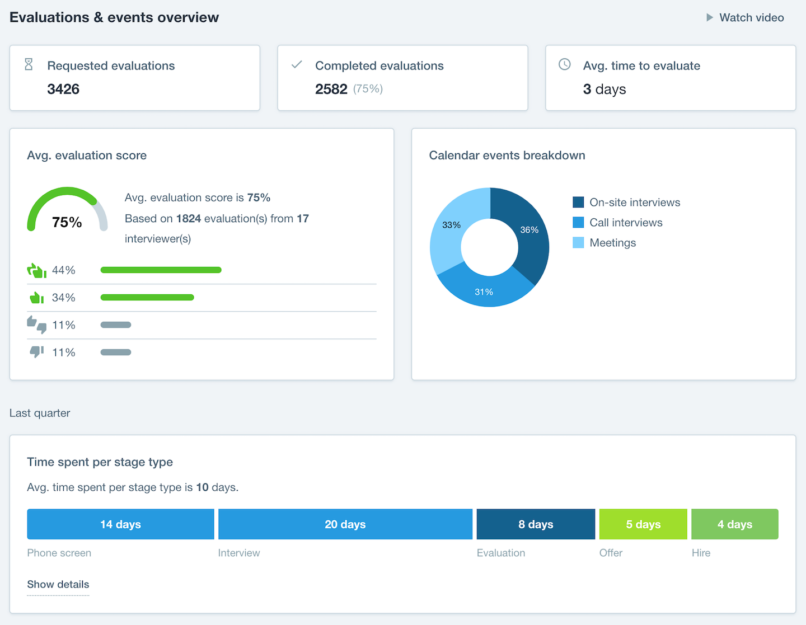806x625 pixels.
Task: Click the checkmark icon beside Completed evaluations
Action: pyautogui.click(x=297, y=64)
